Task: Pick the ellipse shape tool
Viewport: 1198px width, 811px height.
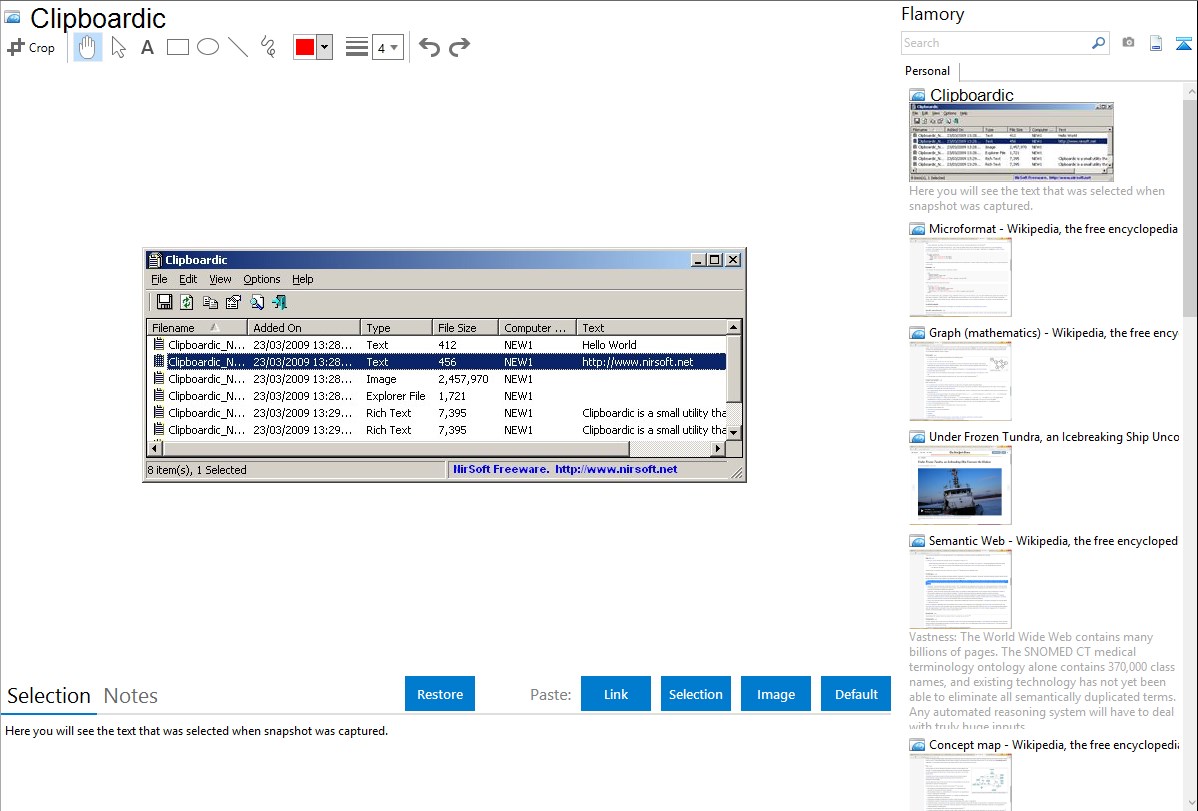Action: click(207, 47)
